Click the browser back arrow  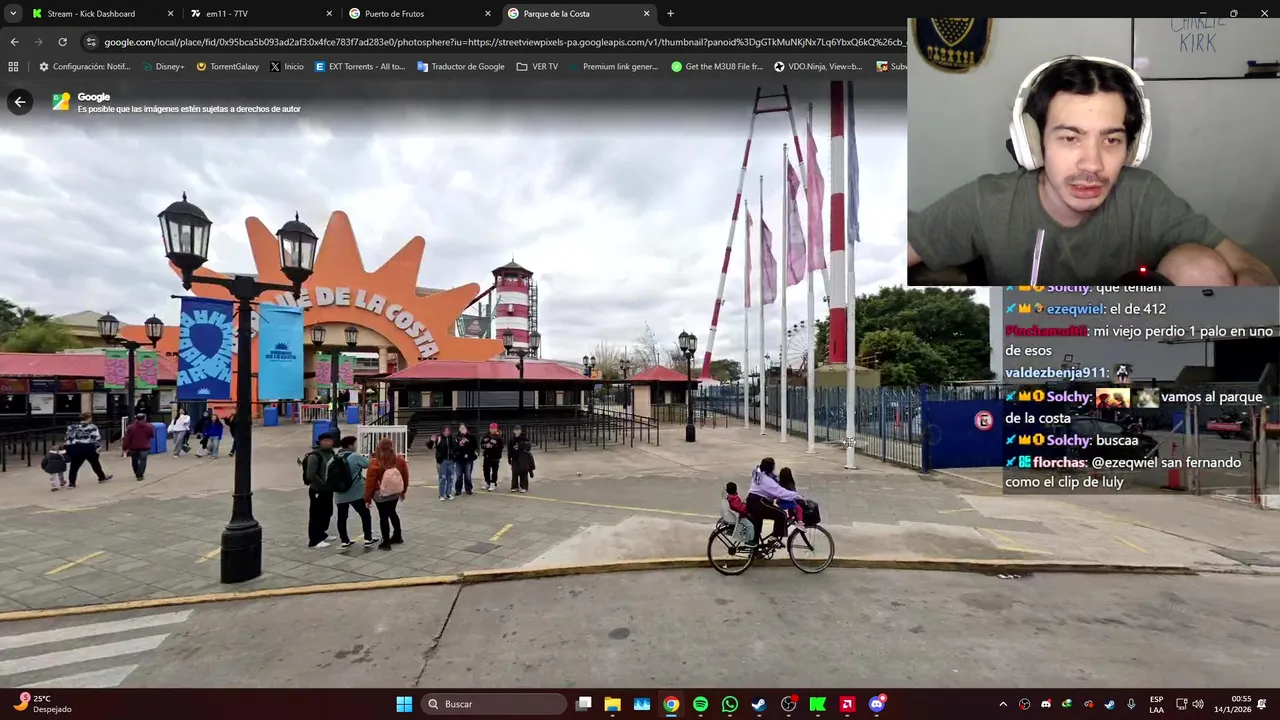(x=14, y=42)
